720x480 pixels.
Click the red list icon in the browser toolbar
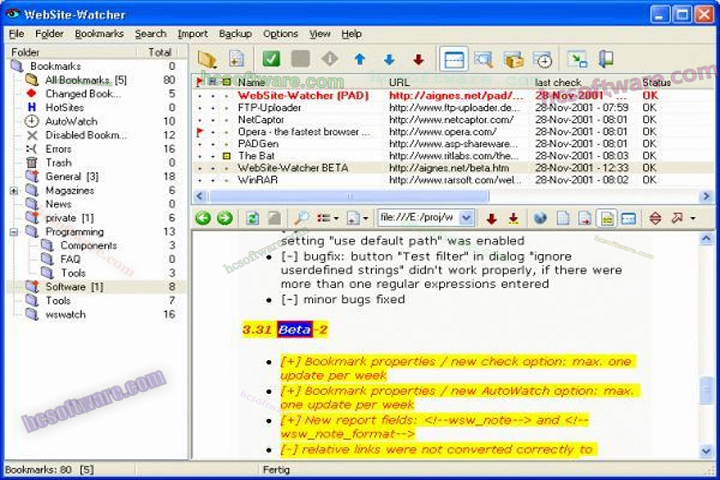pyautogui.click(x=324, y=218)
